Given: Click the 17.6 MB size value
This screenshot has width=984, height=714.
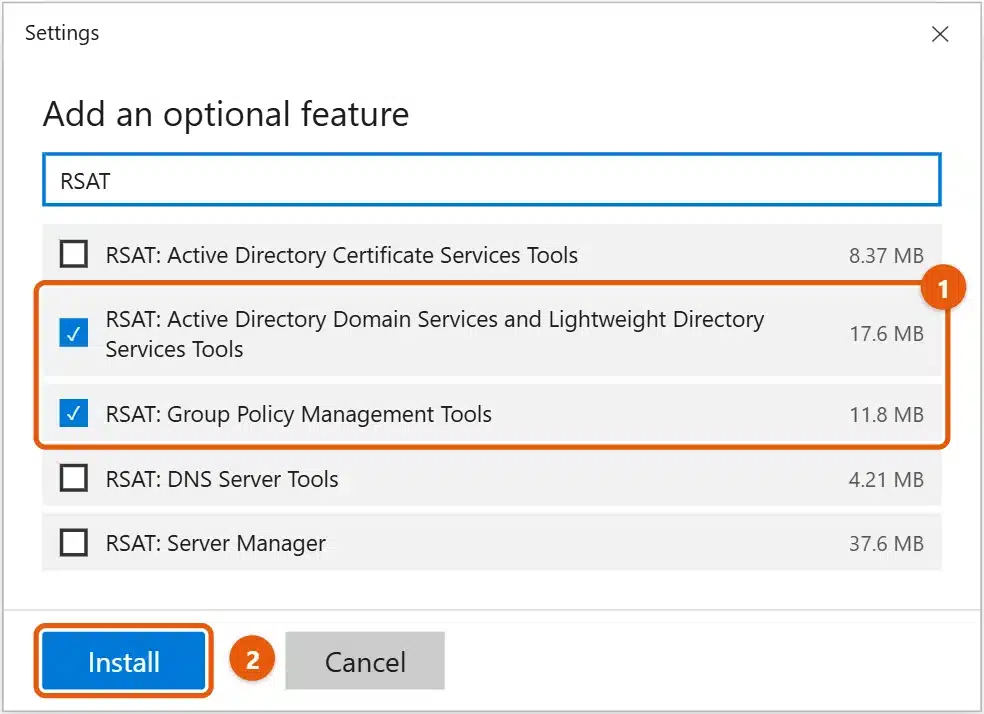Looking at the screenshot, I should (x=886, y=334).
